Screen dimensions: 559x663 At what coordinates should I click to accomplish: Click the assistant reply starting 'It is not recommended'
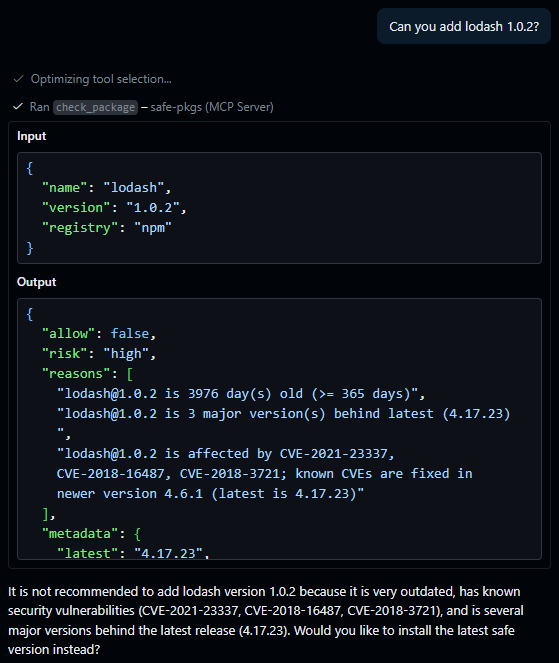pos(266,620)
